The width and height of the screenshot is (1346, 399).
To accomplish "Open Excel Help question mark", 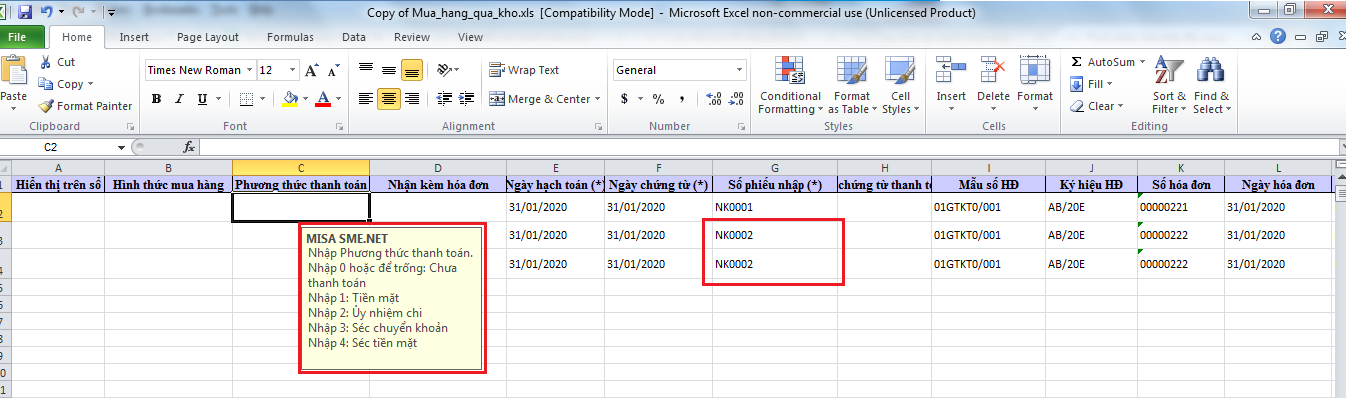I will click(x=1277, y=36).
